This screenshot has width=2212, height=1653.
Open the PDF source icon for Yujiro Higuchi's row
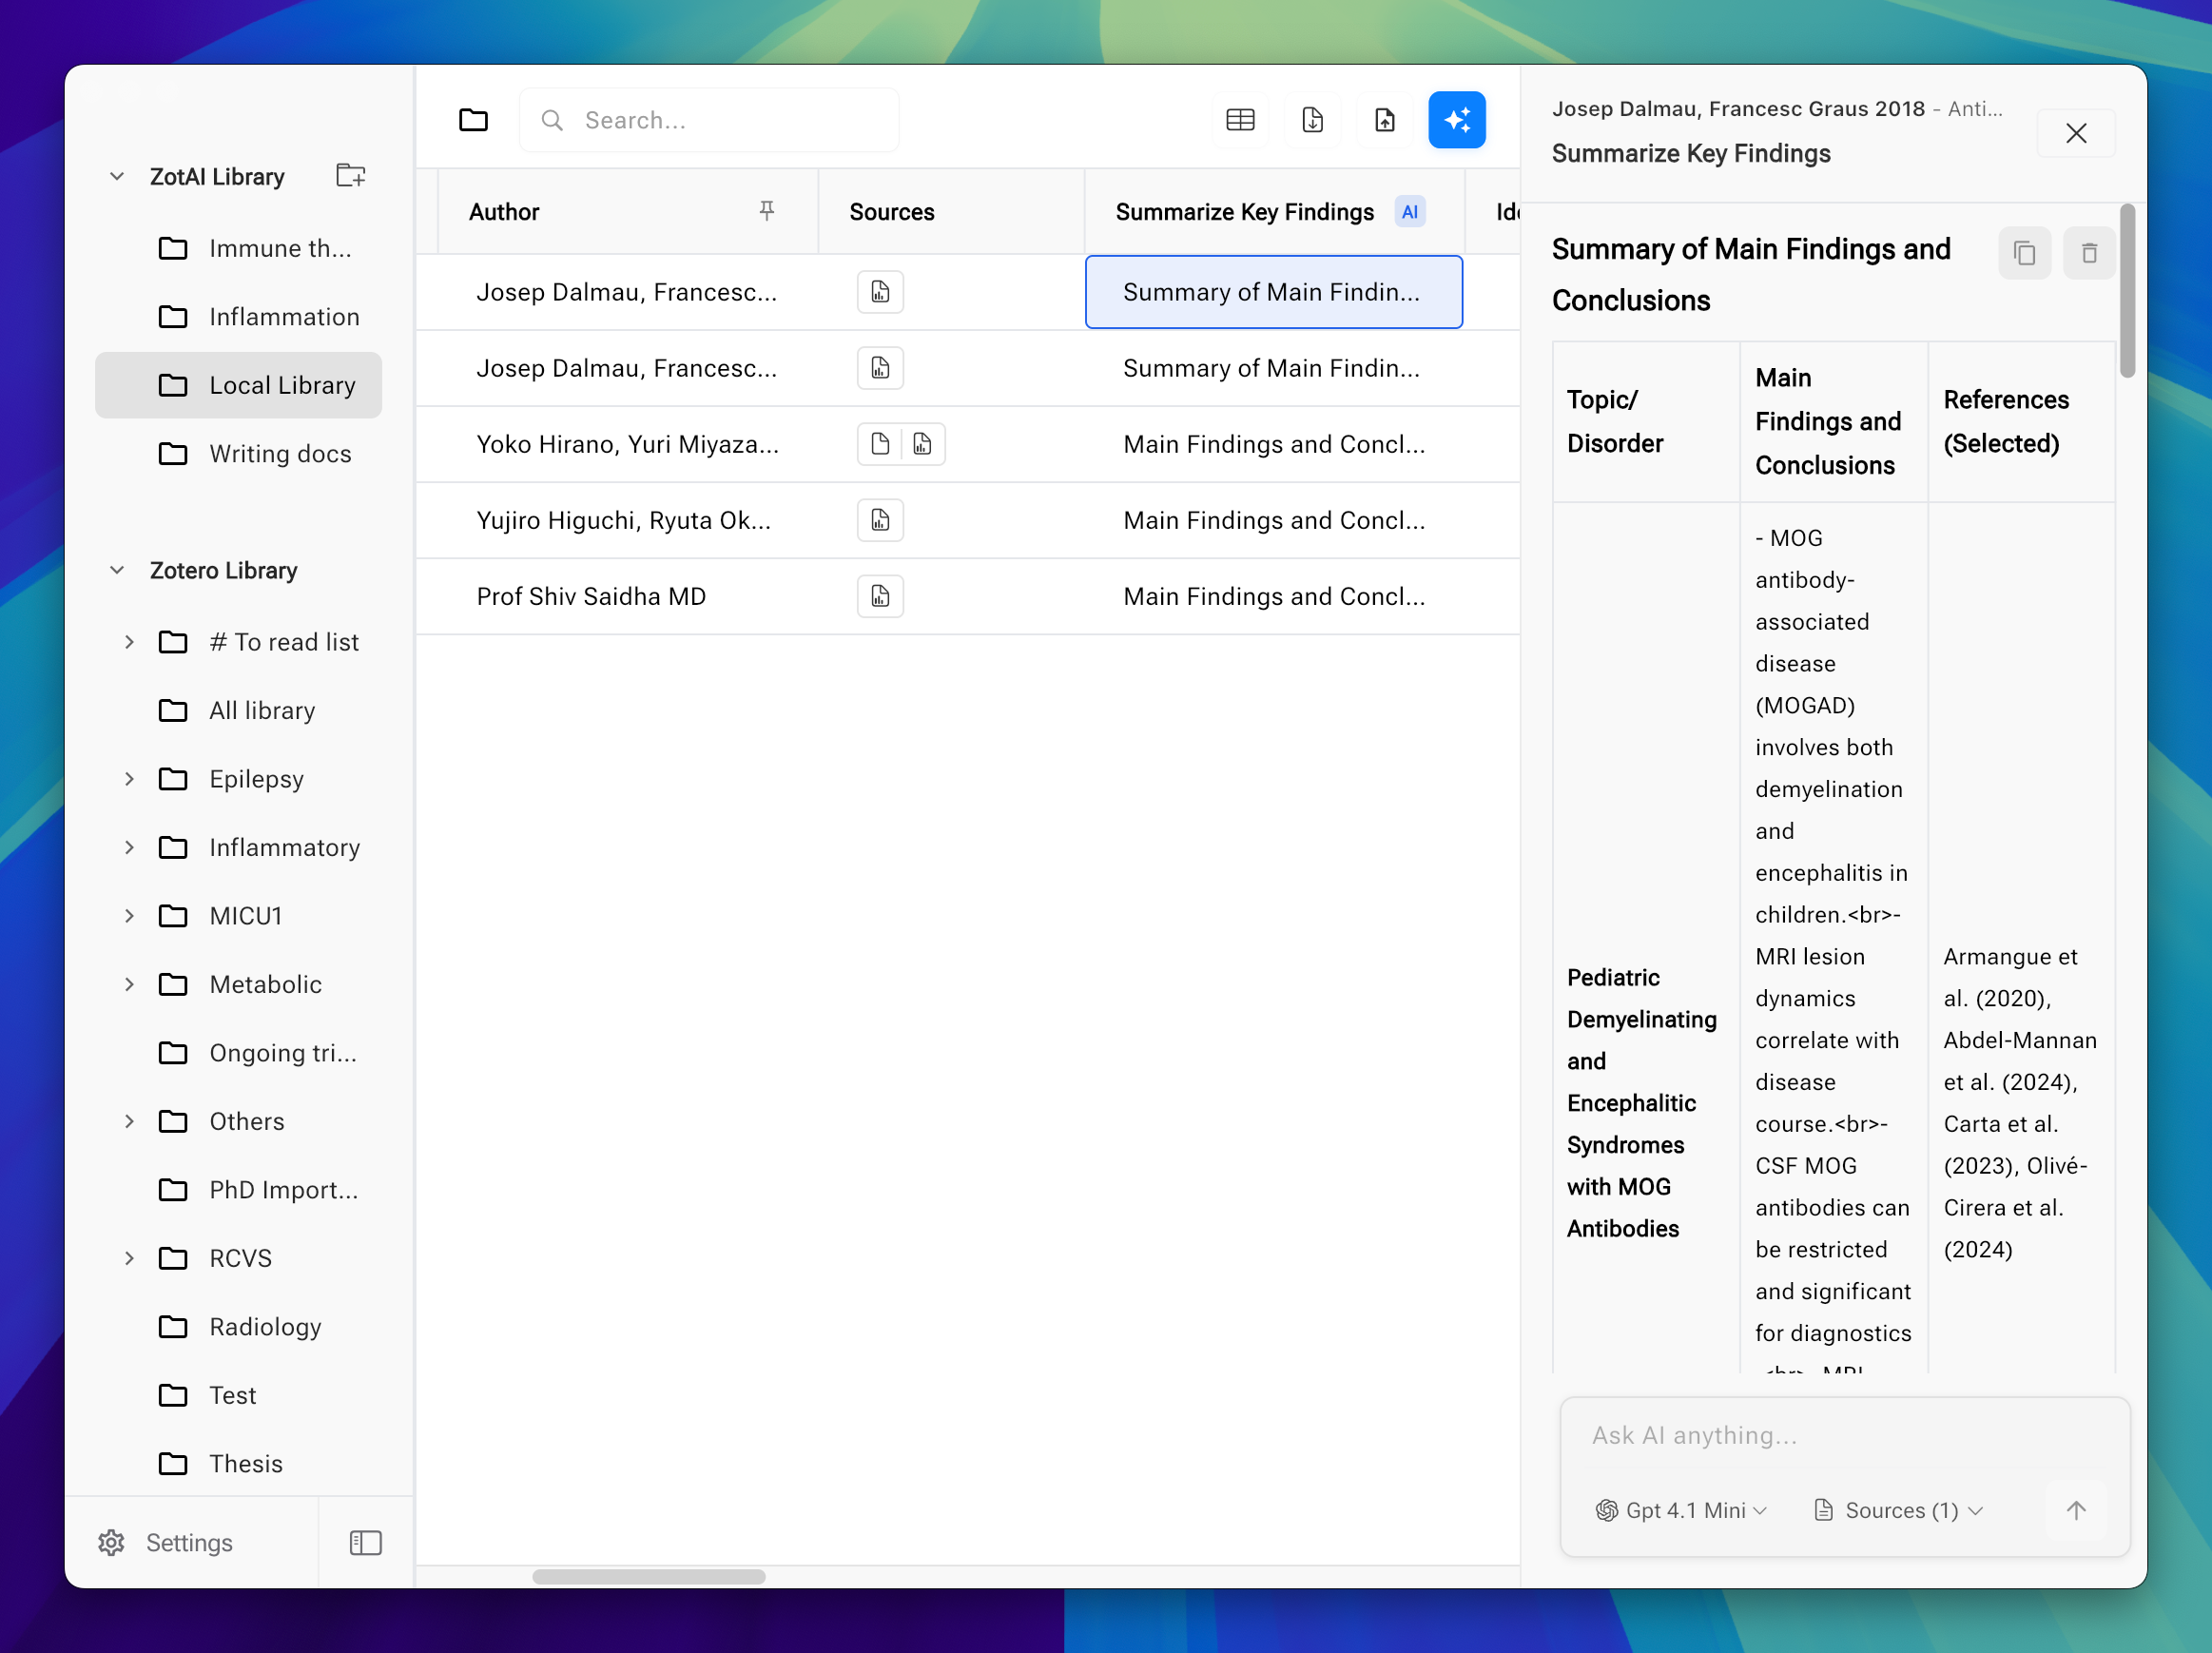pyautogui.click(x=879, y=519)
